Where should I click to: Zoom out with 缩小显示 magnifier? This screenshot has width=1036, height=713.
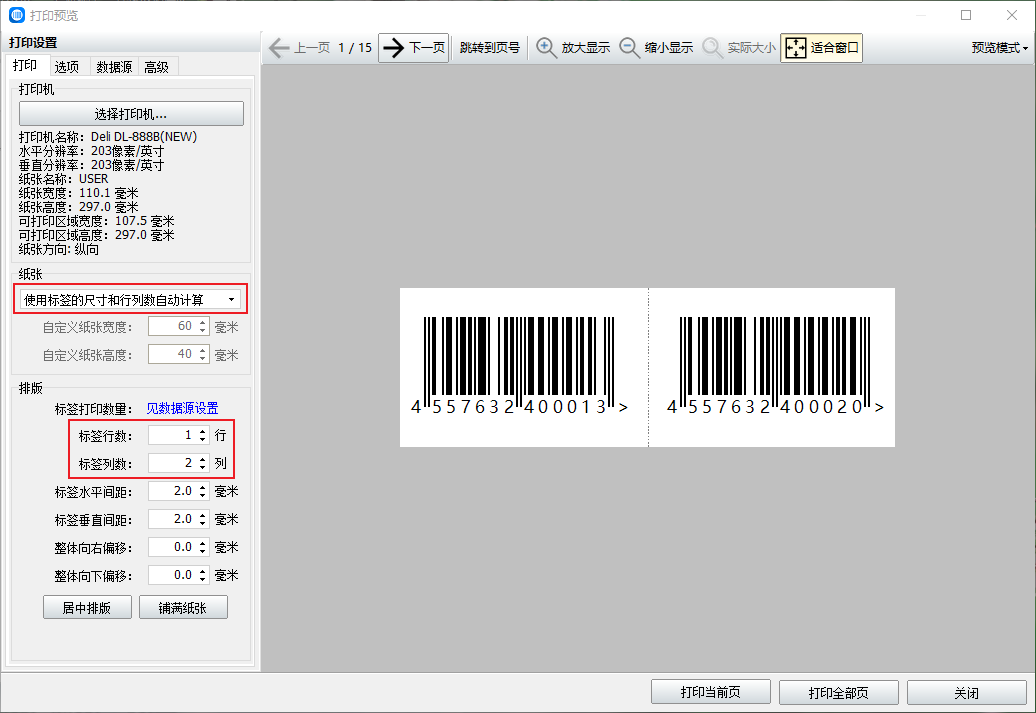656,48
